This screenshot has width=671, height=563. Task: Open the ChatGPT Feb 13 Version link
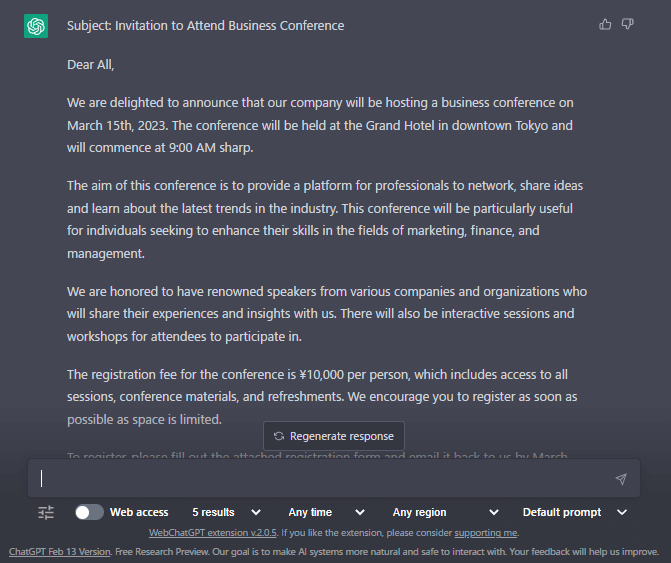click(x=59, y=552)
